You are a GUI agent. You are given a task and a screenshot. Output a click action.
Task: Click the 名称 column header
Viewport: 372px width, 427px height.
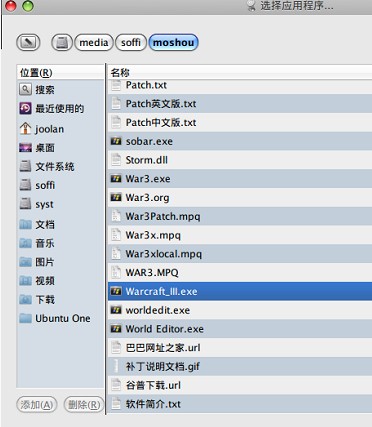pyautogui.click(x=240, y=72)
